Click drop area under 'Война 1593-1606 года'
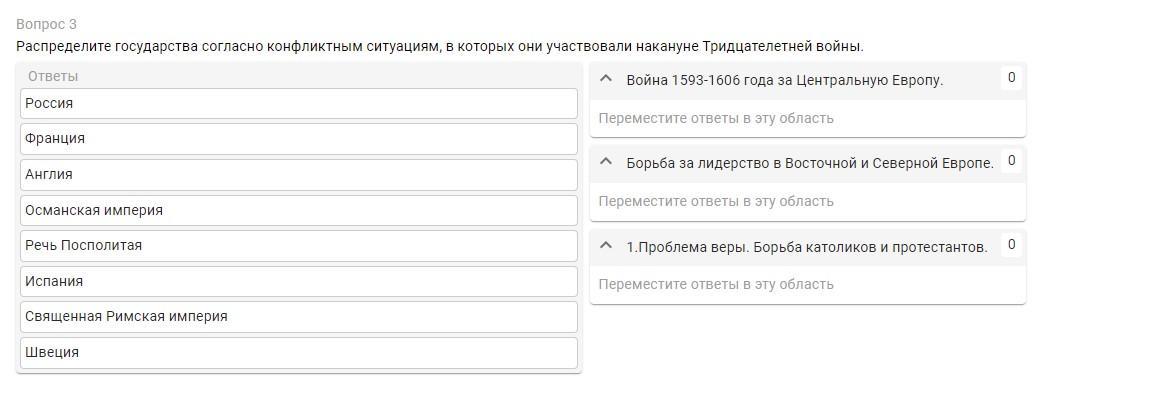This screenshot has height=414, width=1164. [x=807, y=119]
